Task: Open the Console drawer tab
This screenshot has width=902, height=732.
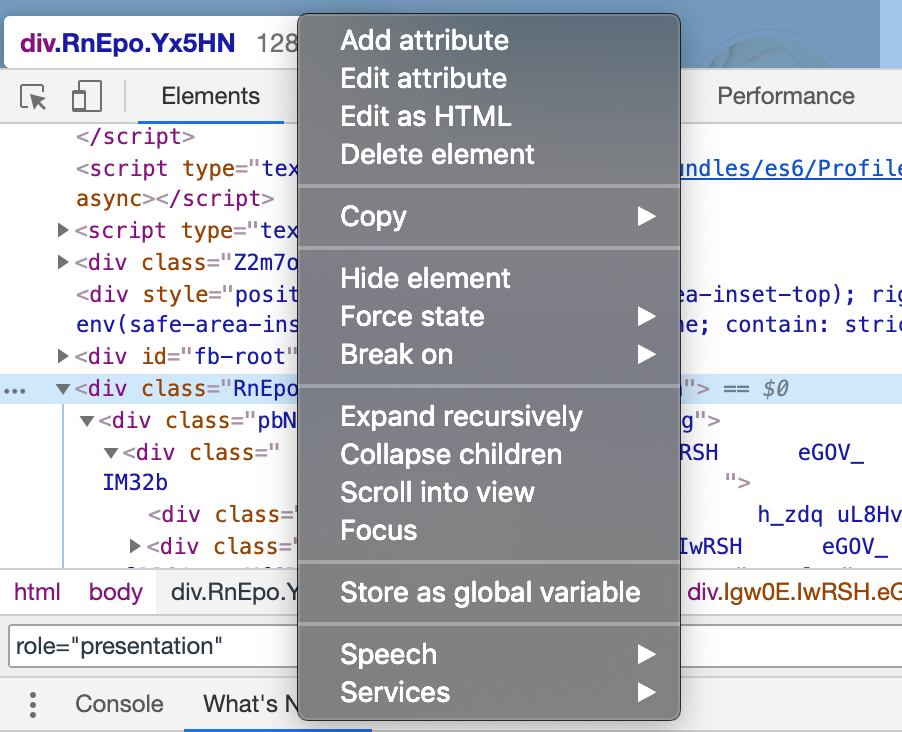Action: pos(119,704)
